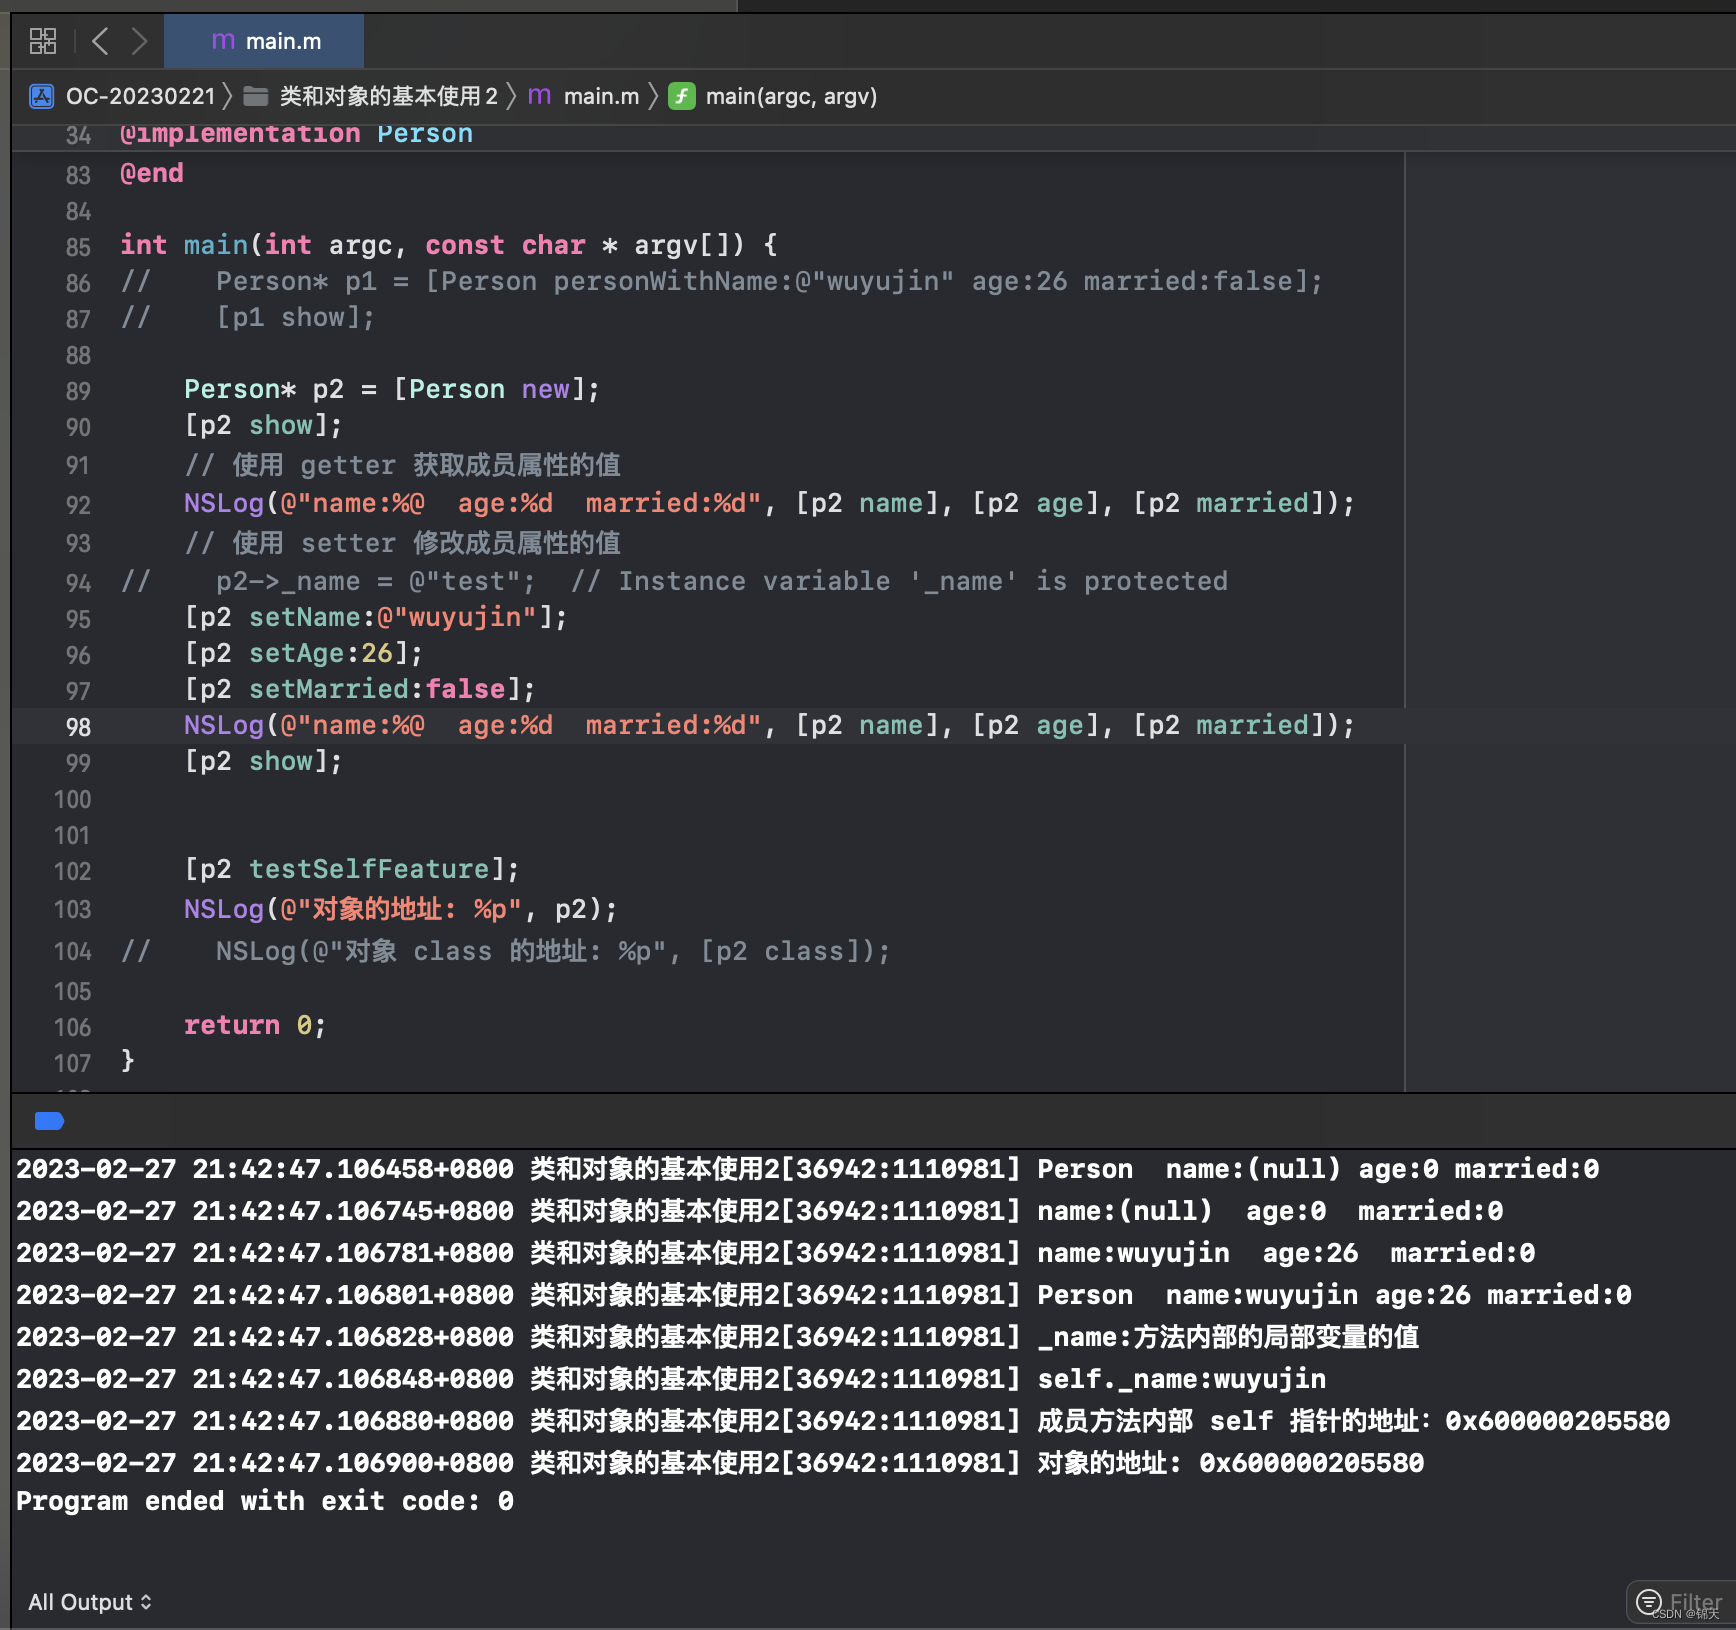
Task: Click 'new' in Person* p2 line
Action: point(545,389)
